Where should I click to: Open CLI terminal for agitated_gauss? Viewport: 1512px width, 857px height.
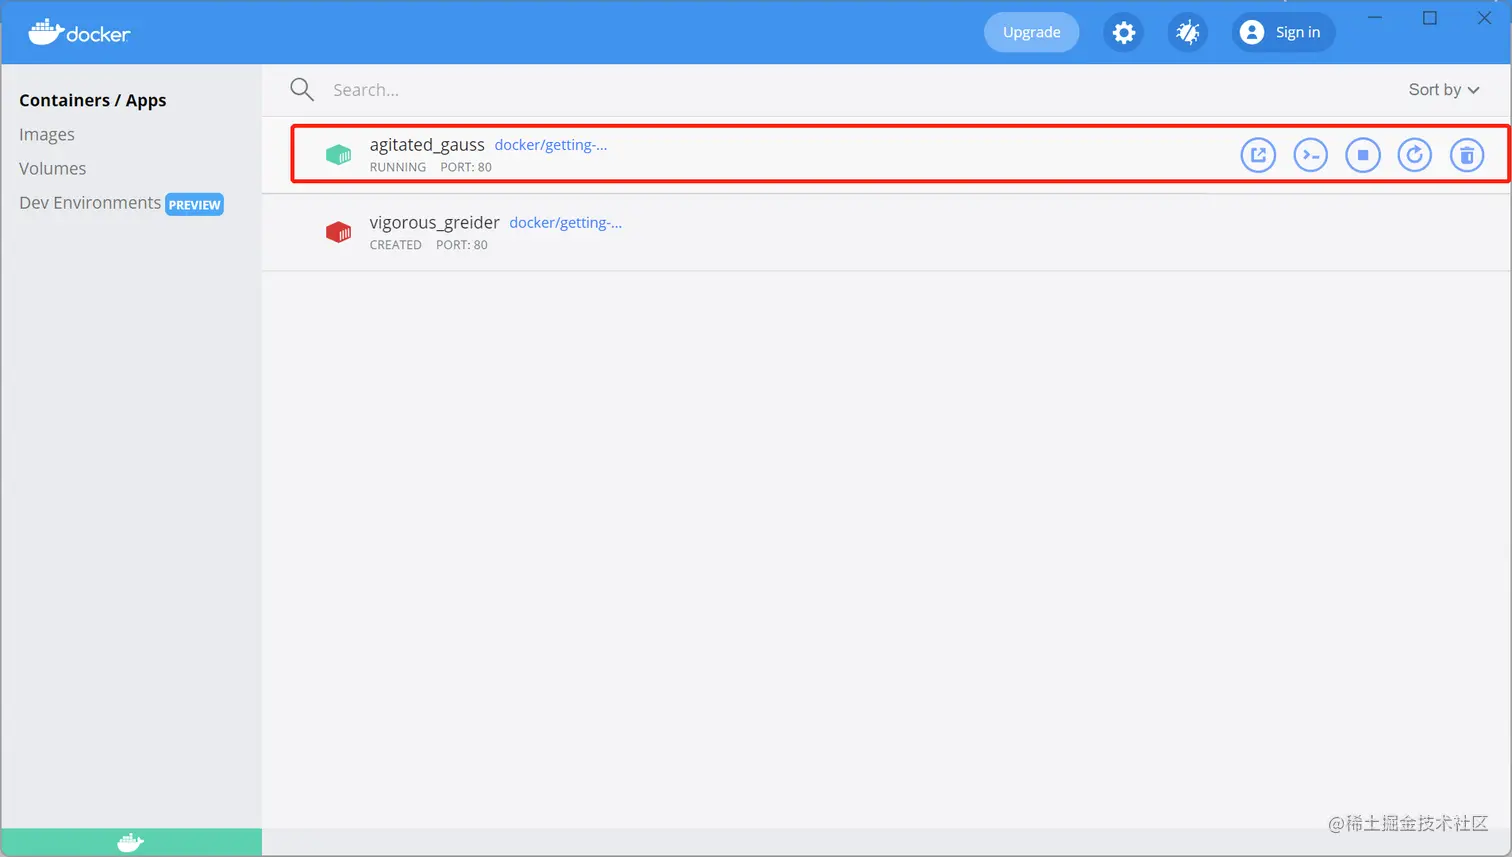(1310, 155)
